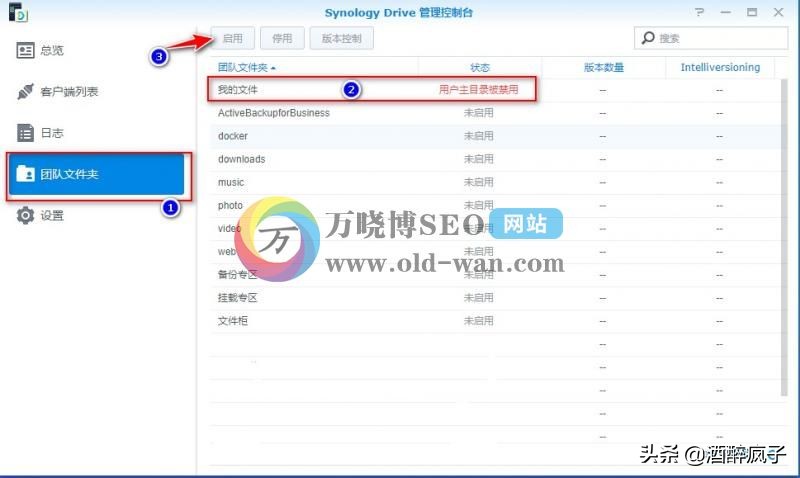Open 版本控制 button
This screenshot has height=478, width=800.
pos(341,38)
